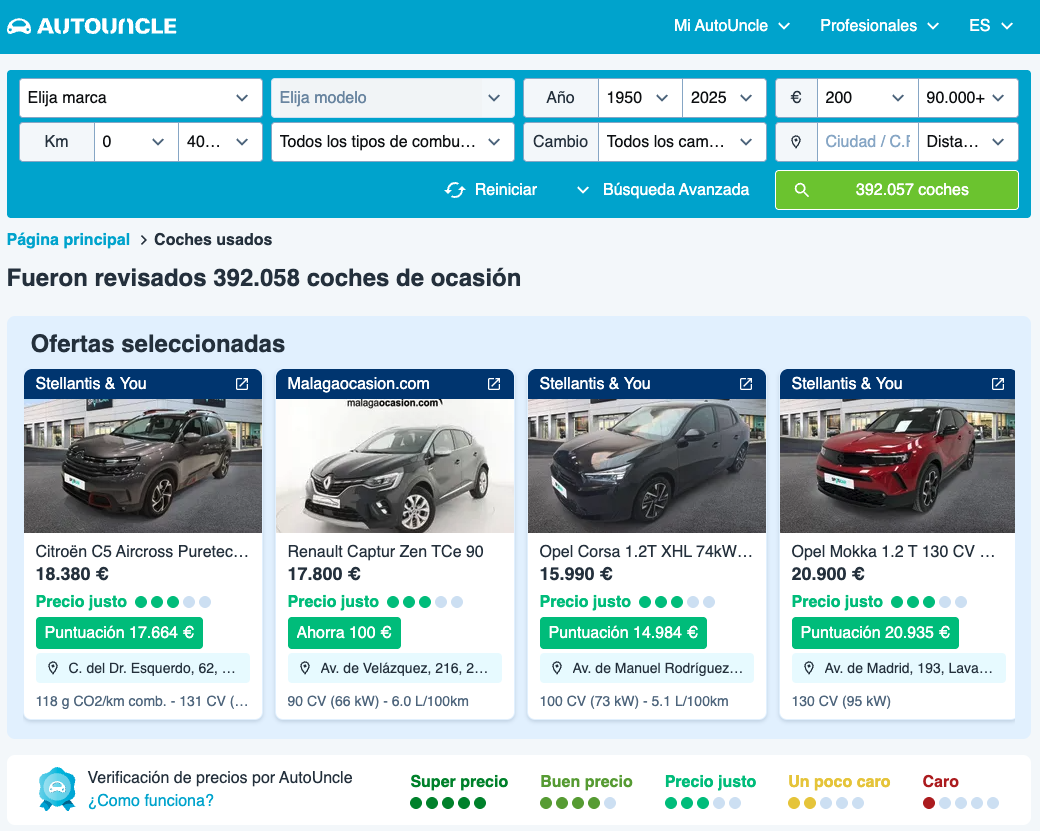Open minimum Km 0 dropdown

(x=136, y=142)
